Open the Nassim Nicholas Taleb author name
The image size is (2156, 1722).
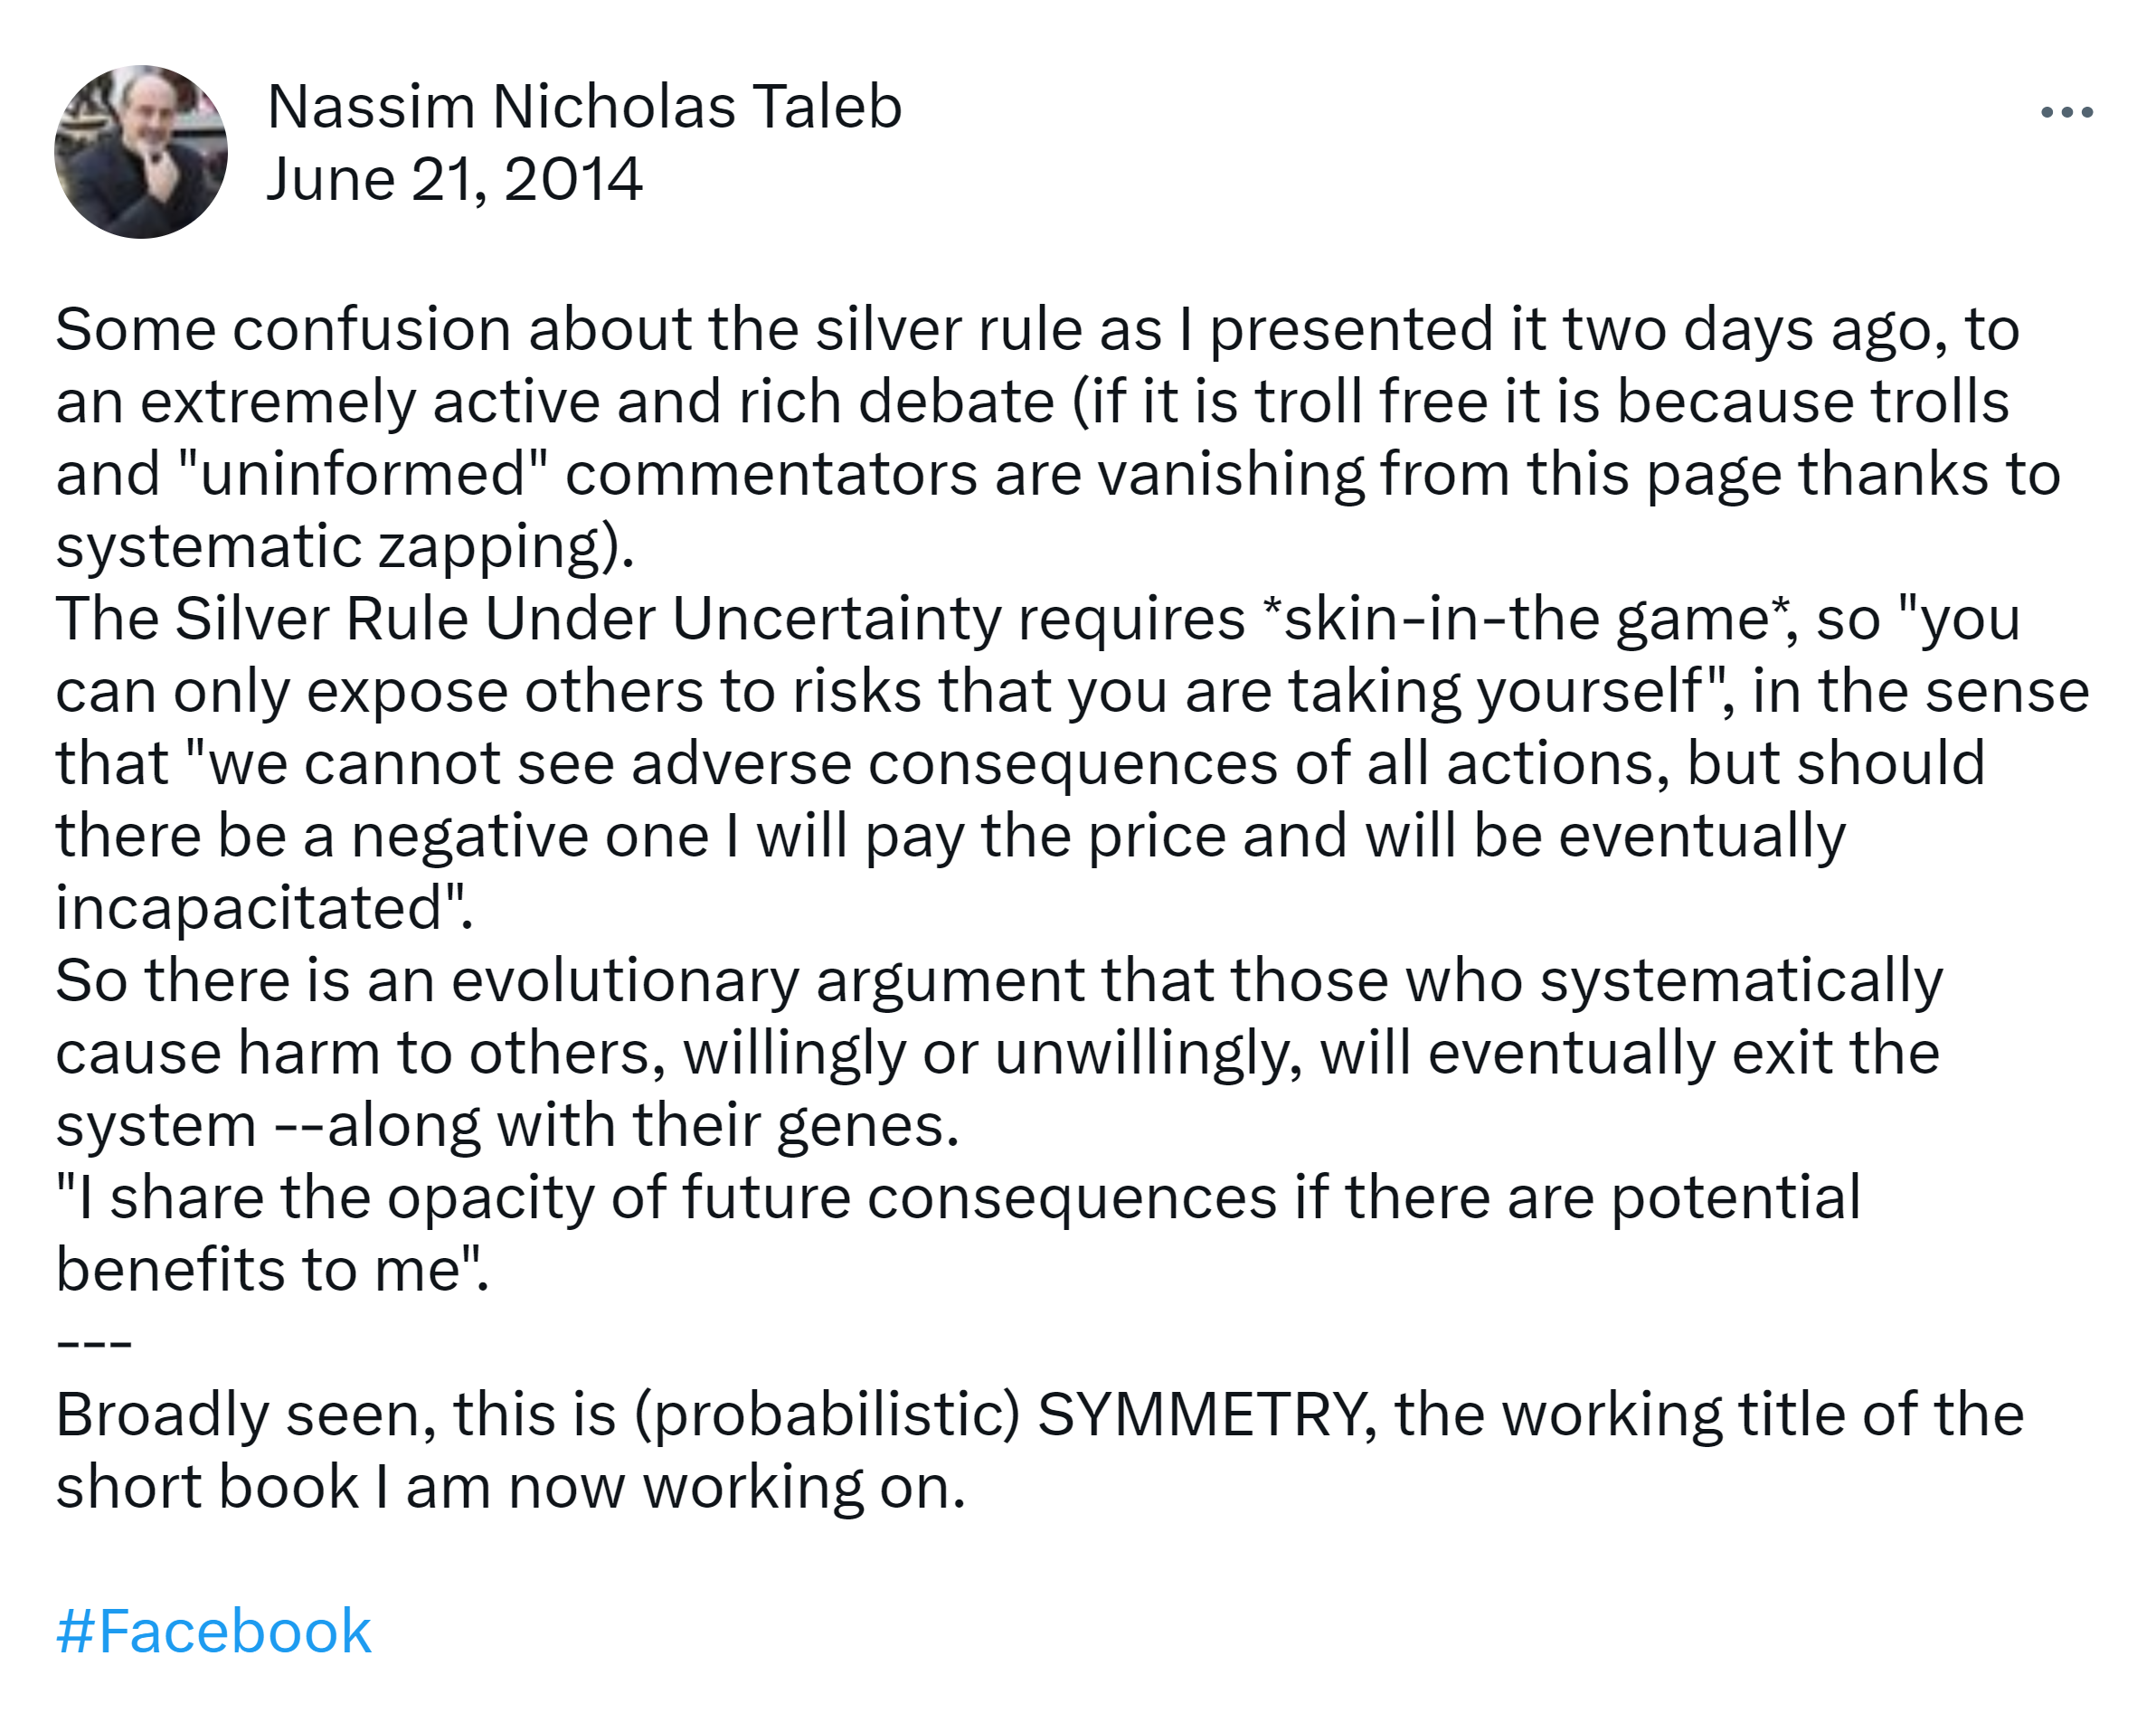584,106
